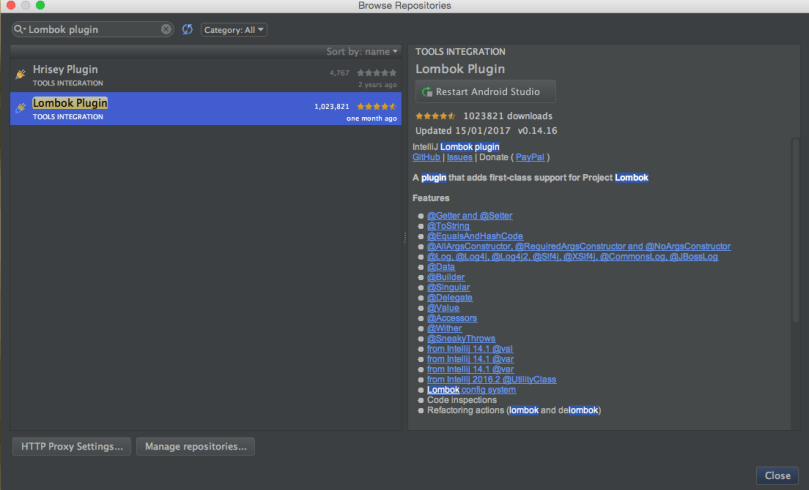
Task: Click the Hrisey Plugin star rating
Action: pos(377,72)
